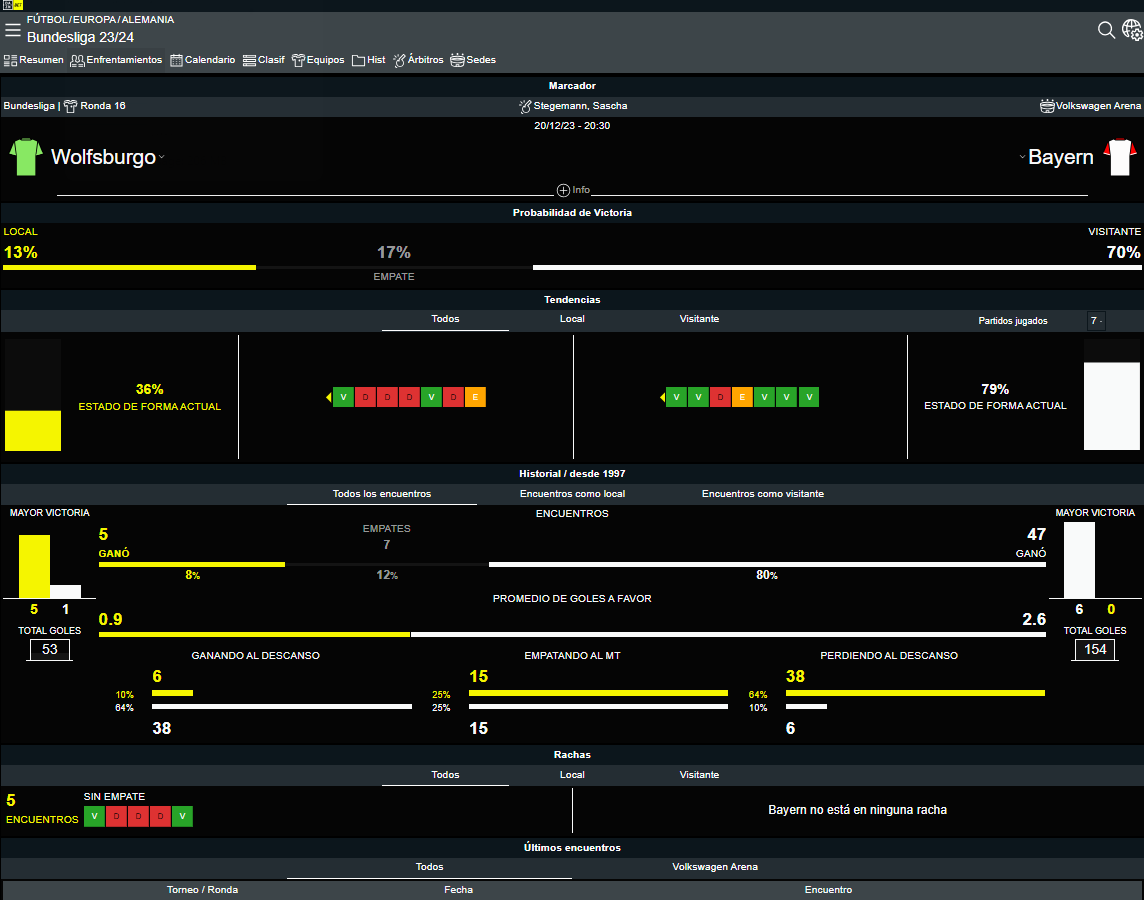Screen dimensions: 1144x900
Task: Expand match Info with plus icon
Action: [563, 190]
